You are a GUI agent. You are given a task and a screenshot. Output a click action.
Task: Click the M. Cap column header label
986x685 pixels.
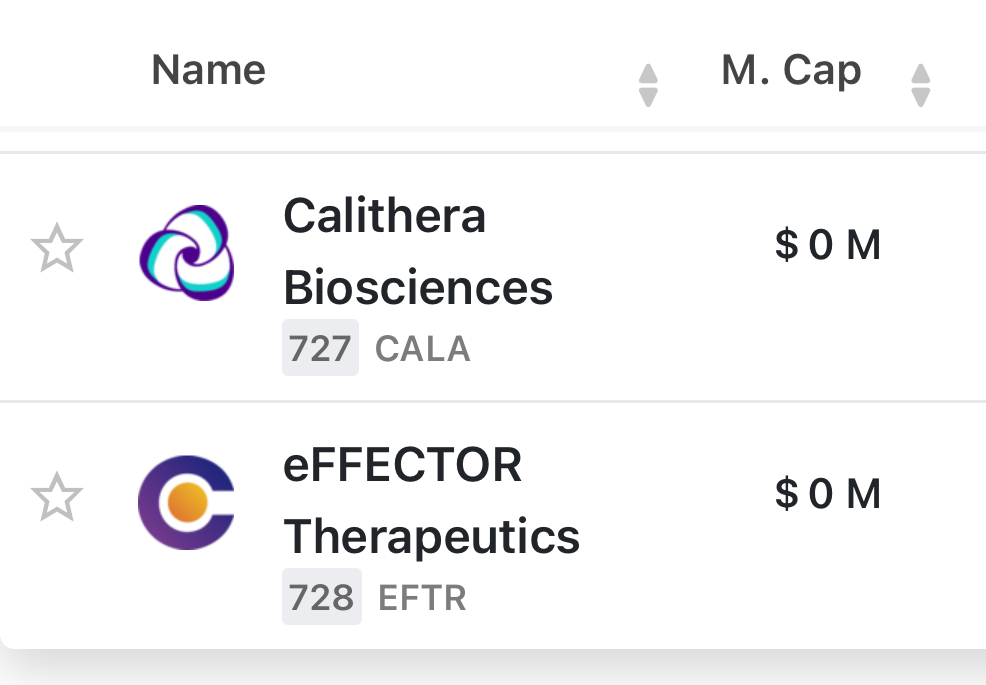791,71
